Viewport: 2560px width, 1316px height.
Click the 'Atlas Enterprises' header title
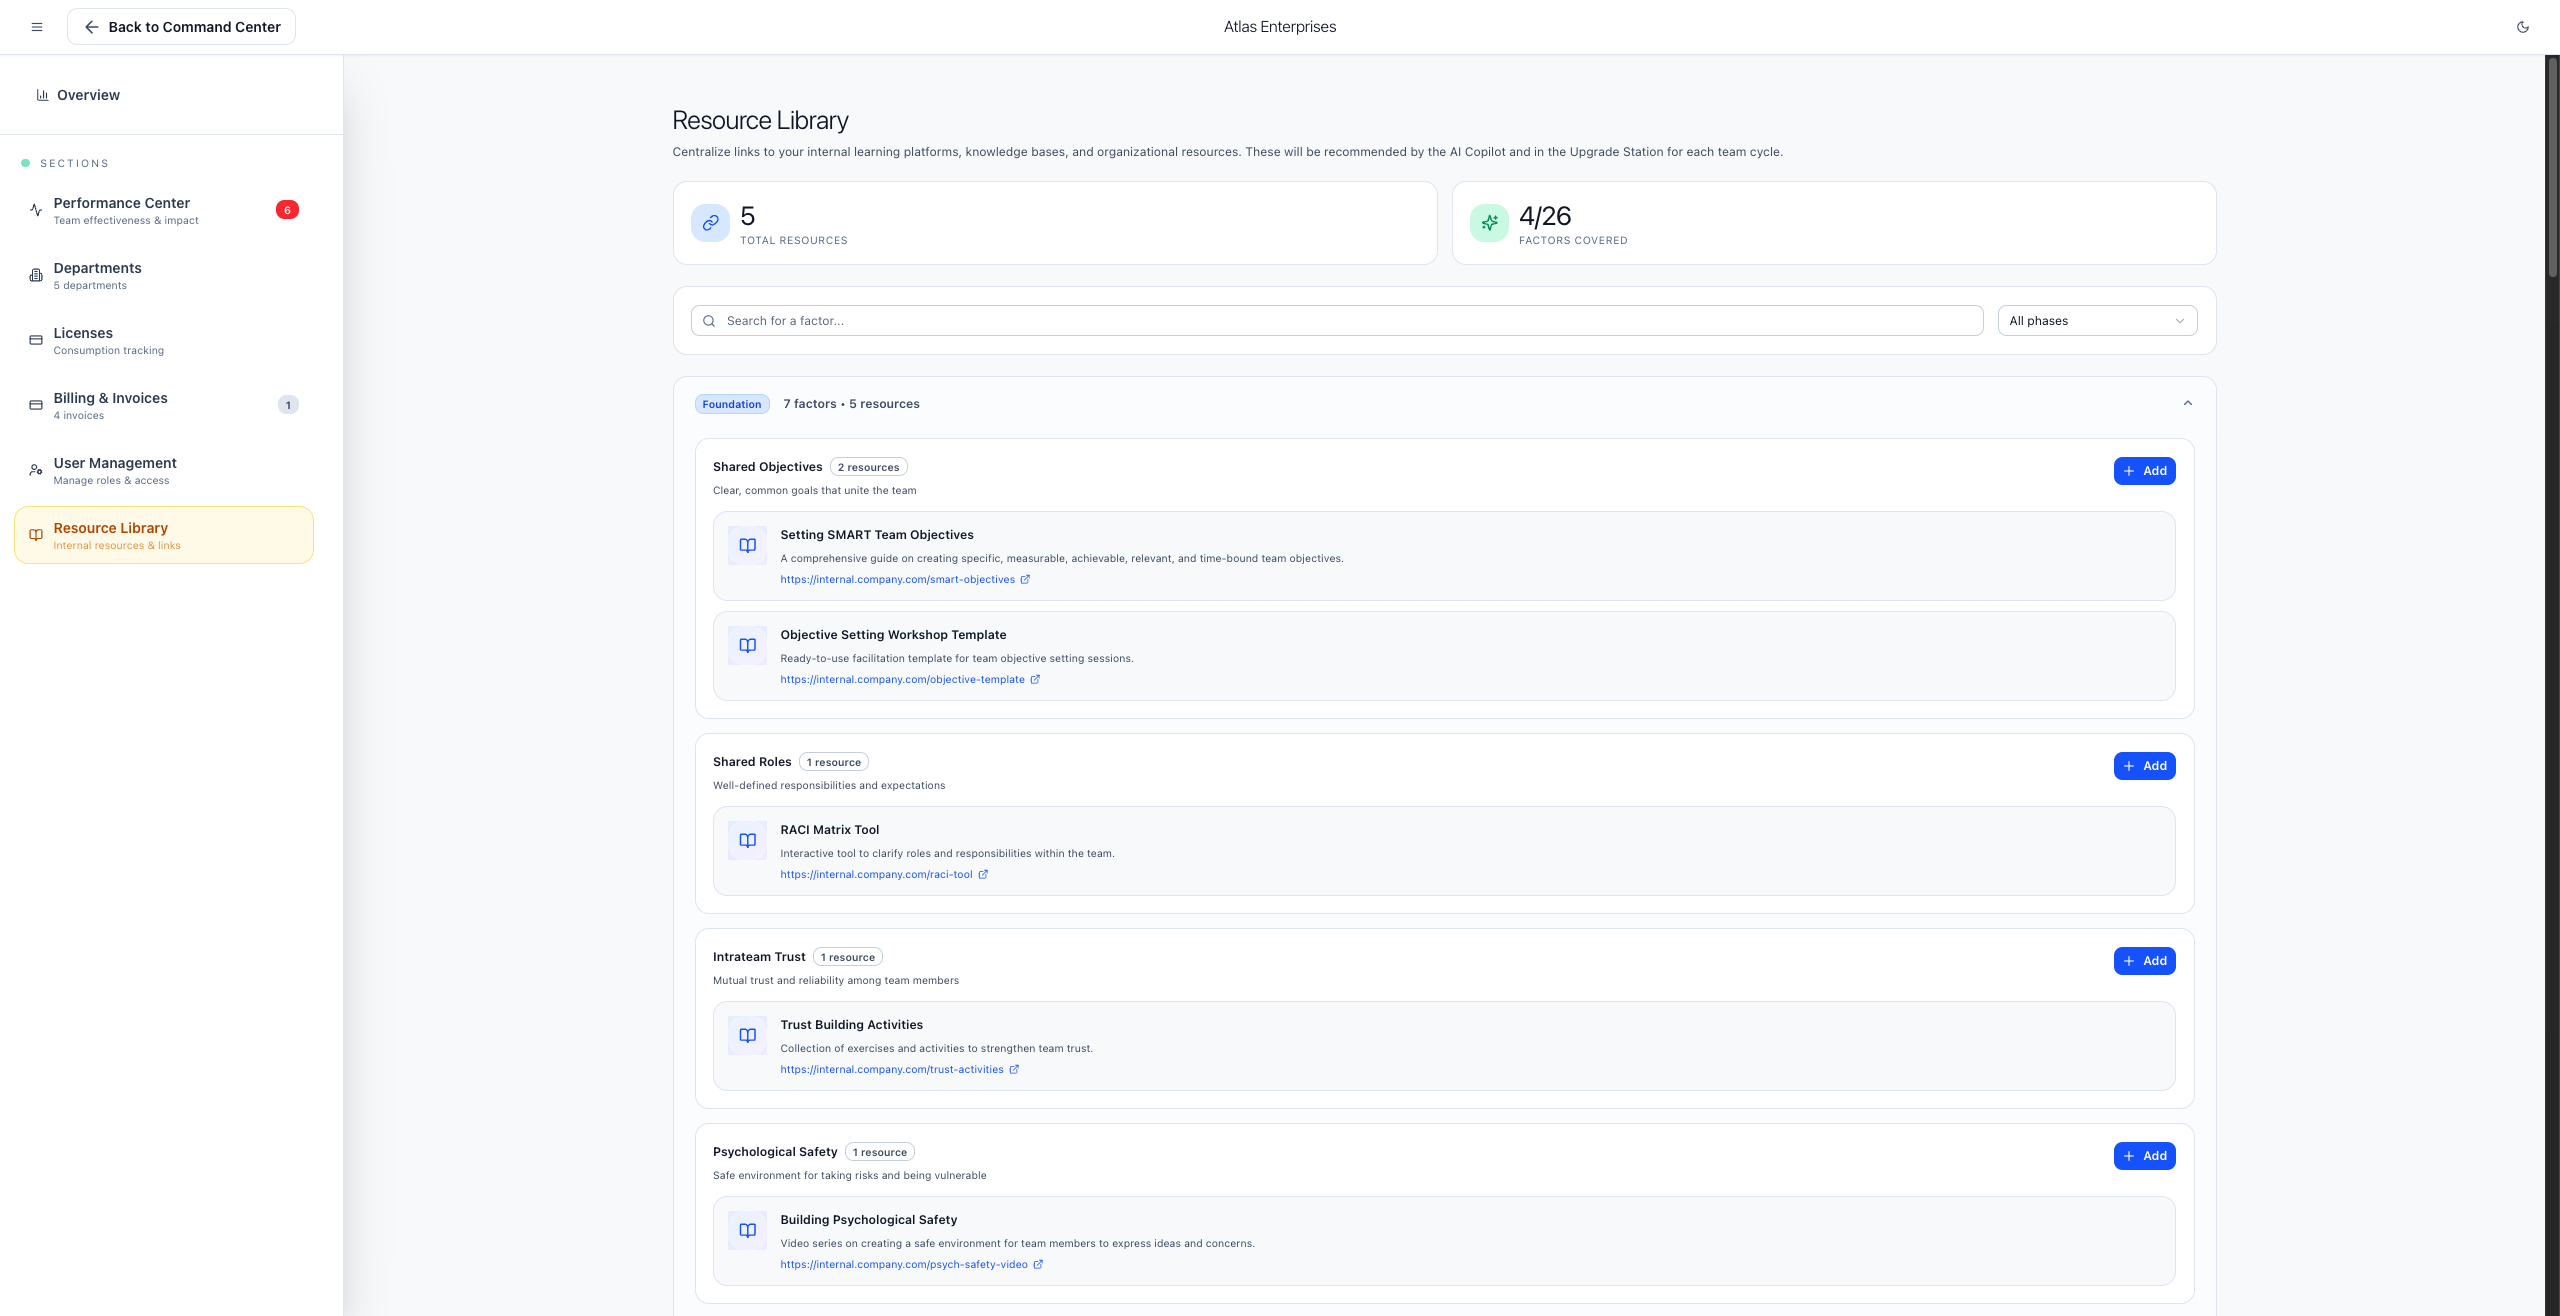click(x=1280, y=27)
